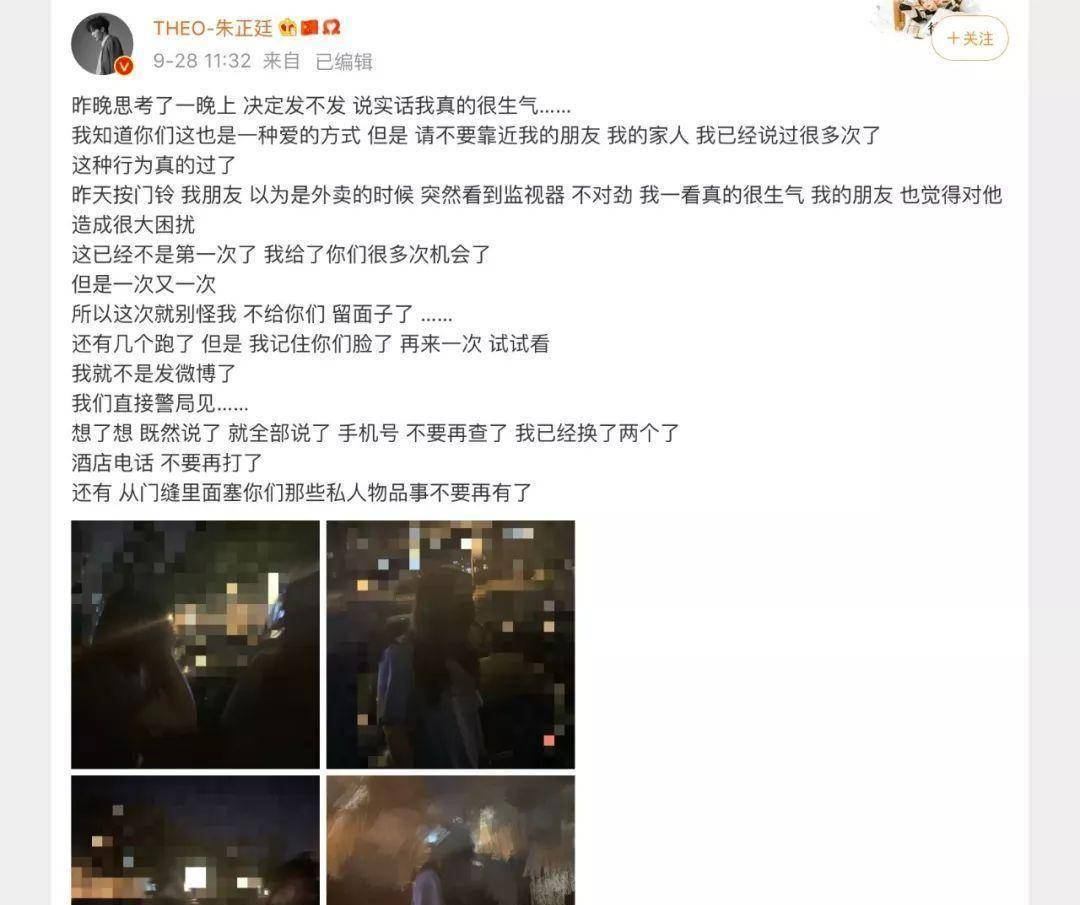This screenshot has height=905, width=1080.
Task: Click the 来自 source label
Action: click(x=282, y=61)
